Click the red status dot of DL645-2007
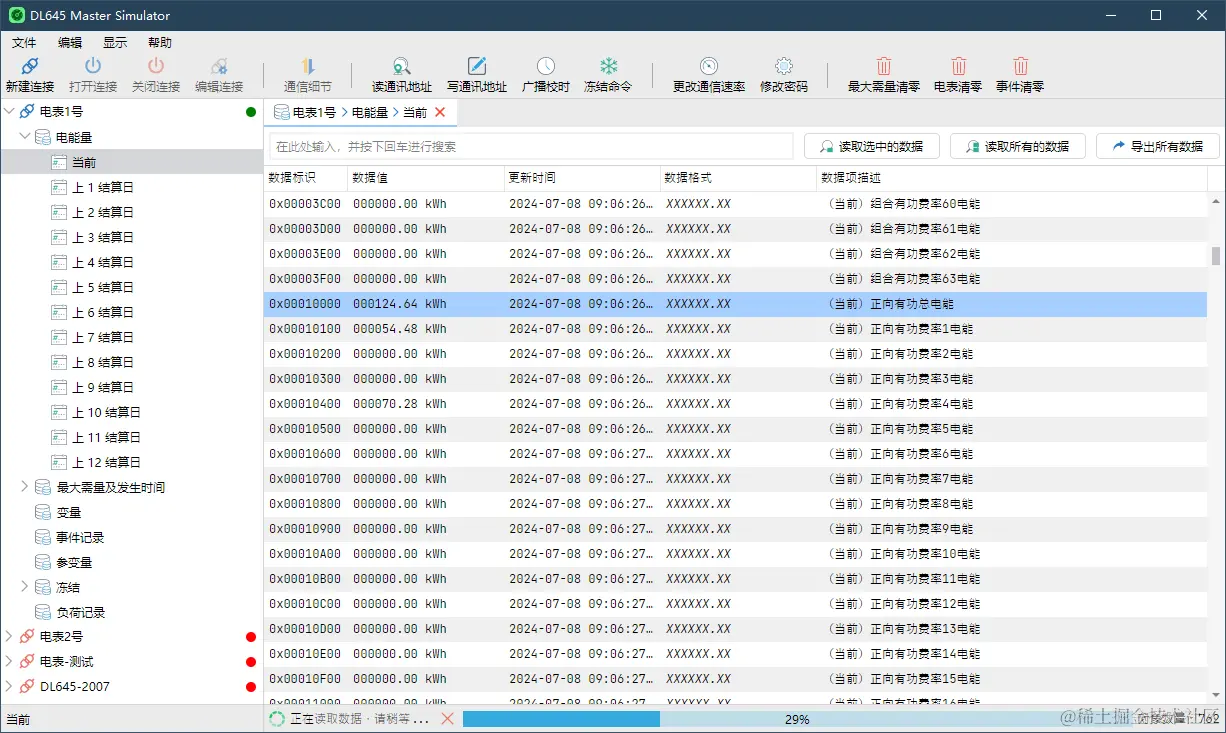 pos(251,687)
